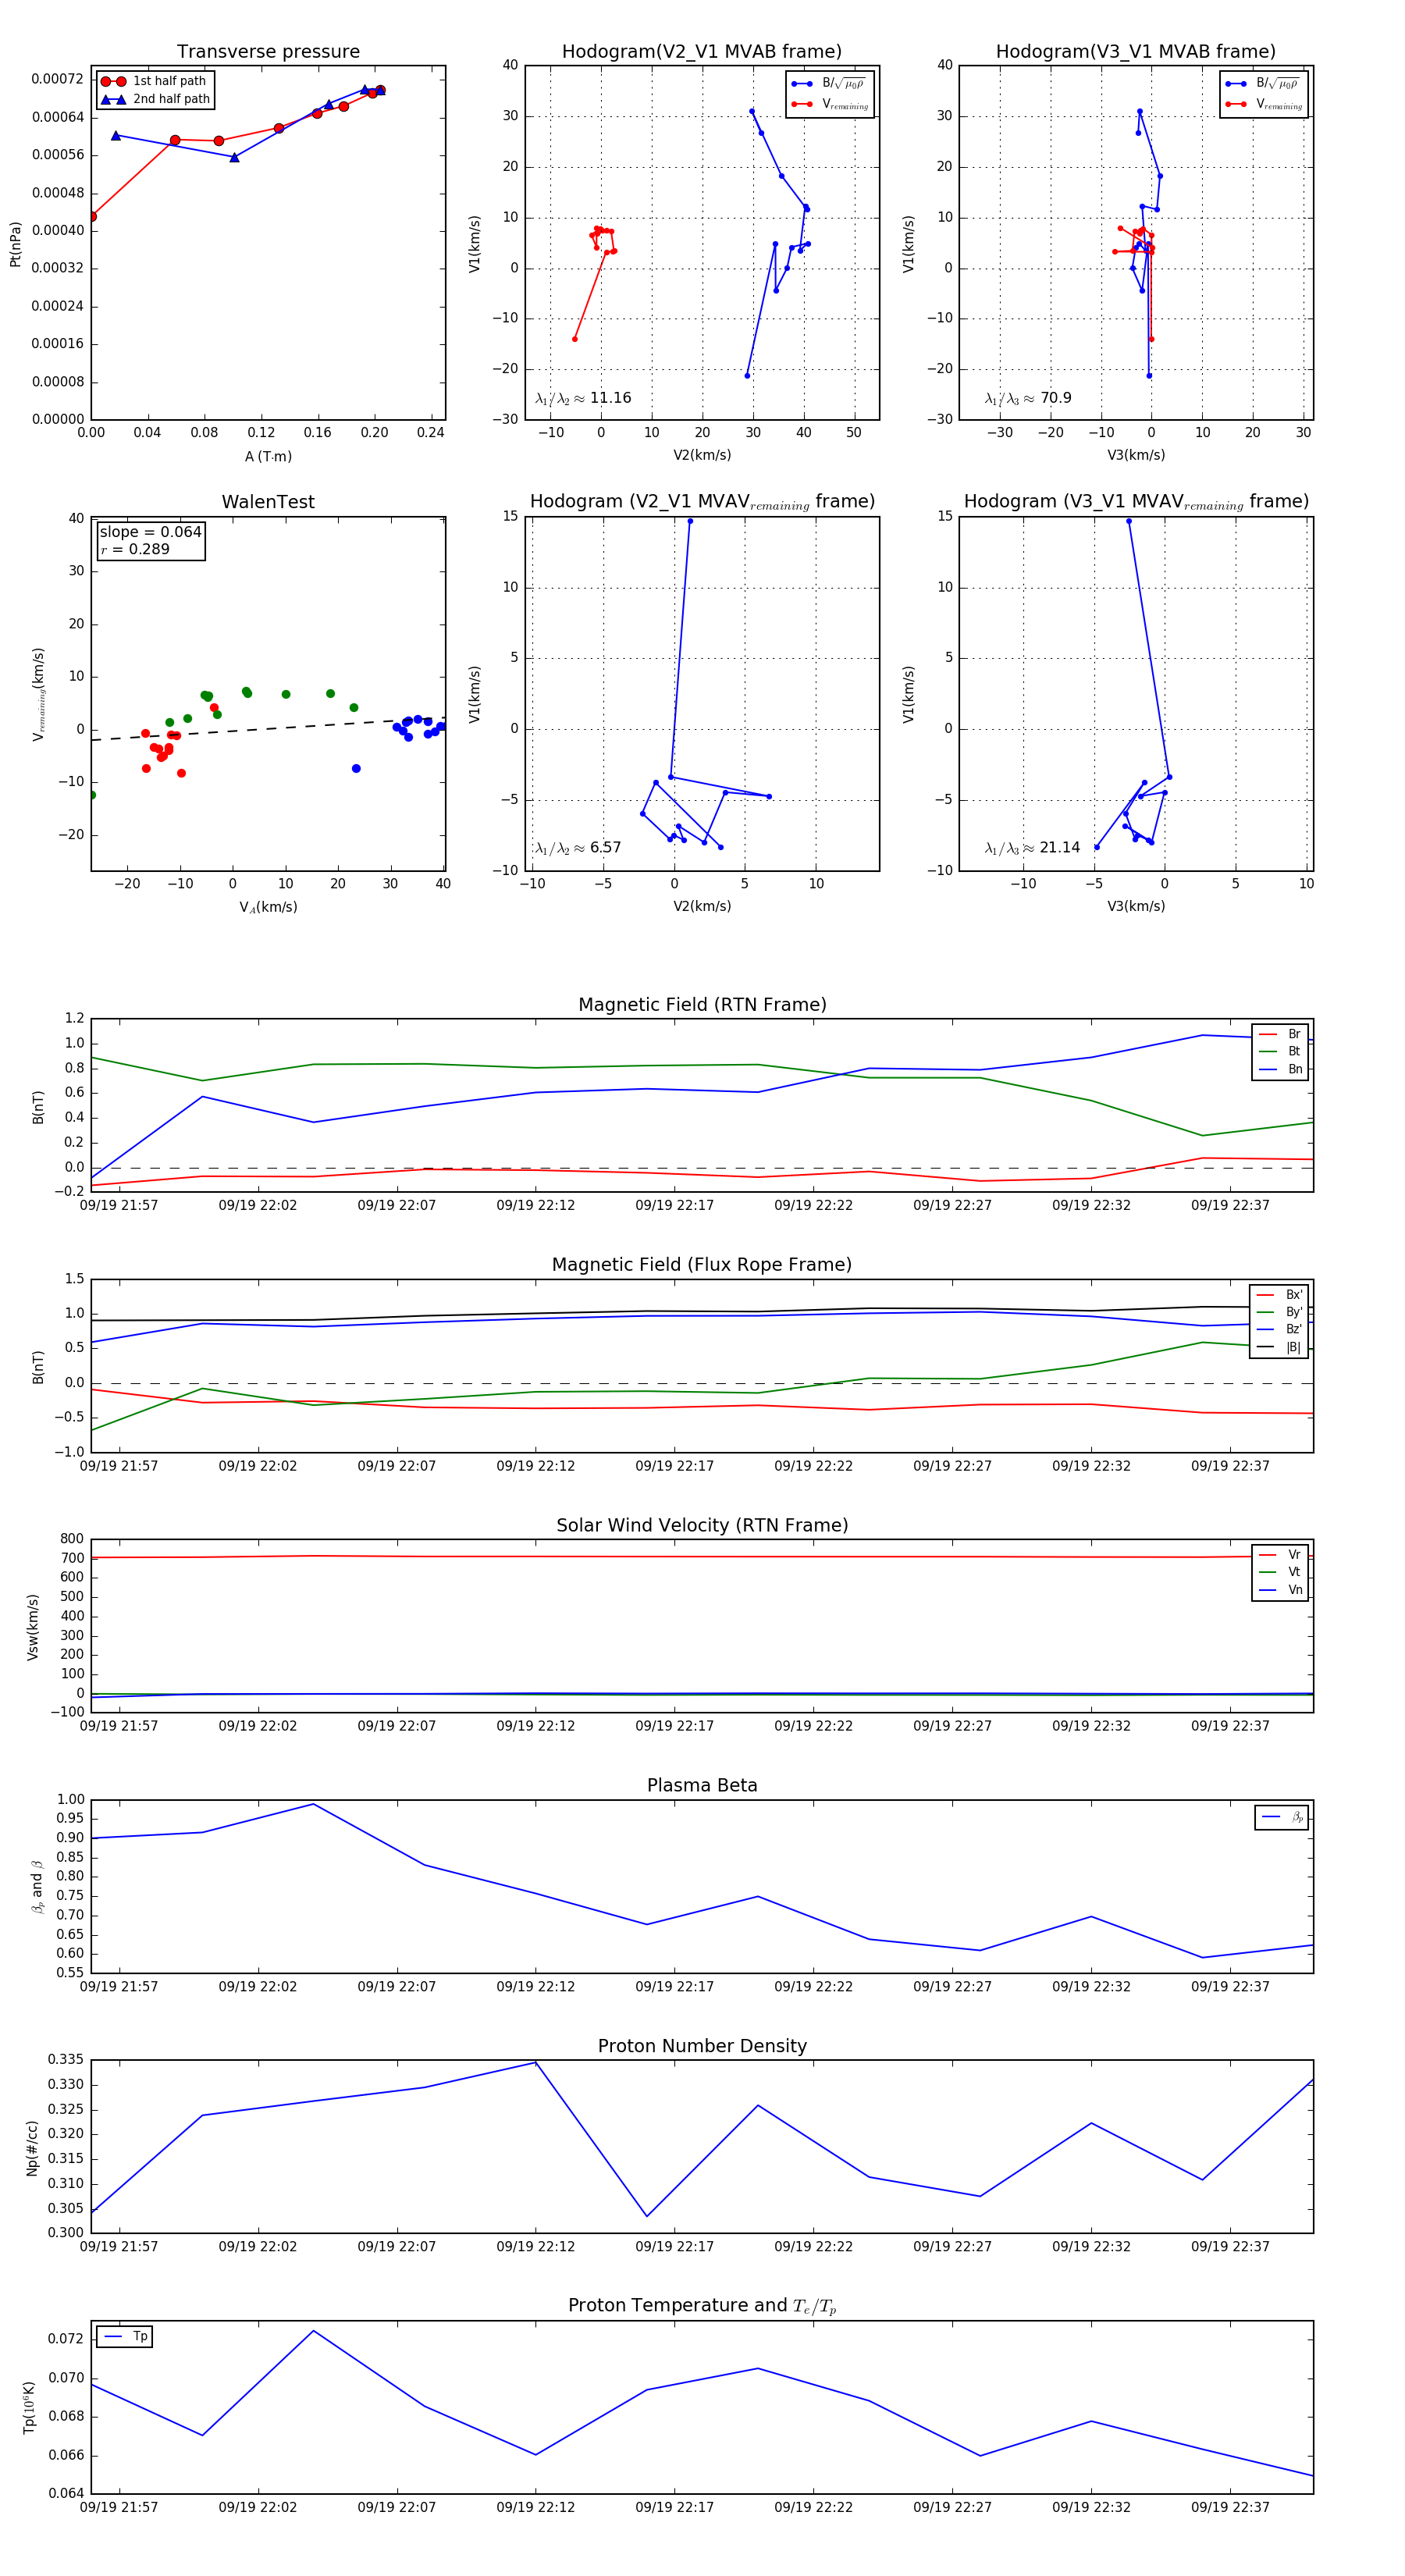Click V_remaining legend entry in V3_V1 MVAB hodogram
The height and width of the screenshot is (2576, 1405).
1263,104
